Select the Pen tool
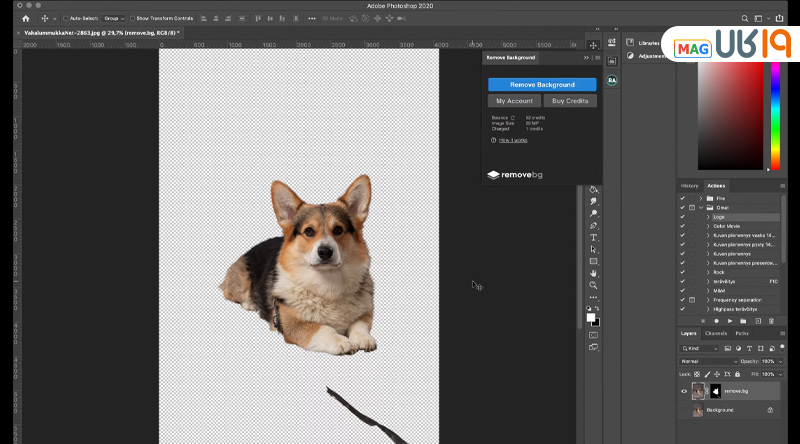The height and width of the screenshot is (444, 800). (x=593, y=226)
